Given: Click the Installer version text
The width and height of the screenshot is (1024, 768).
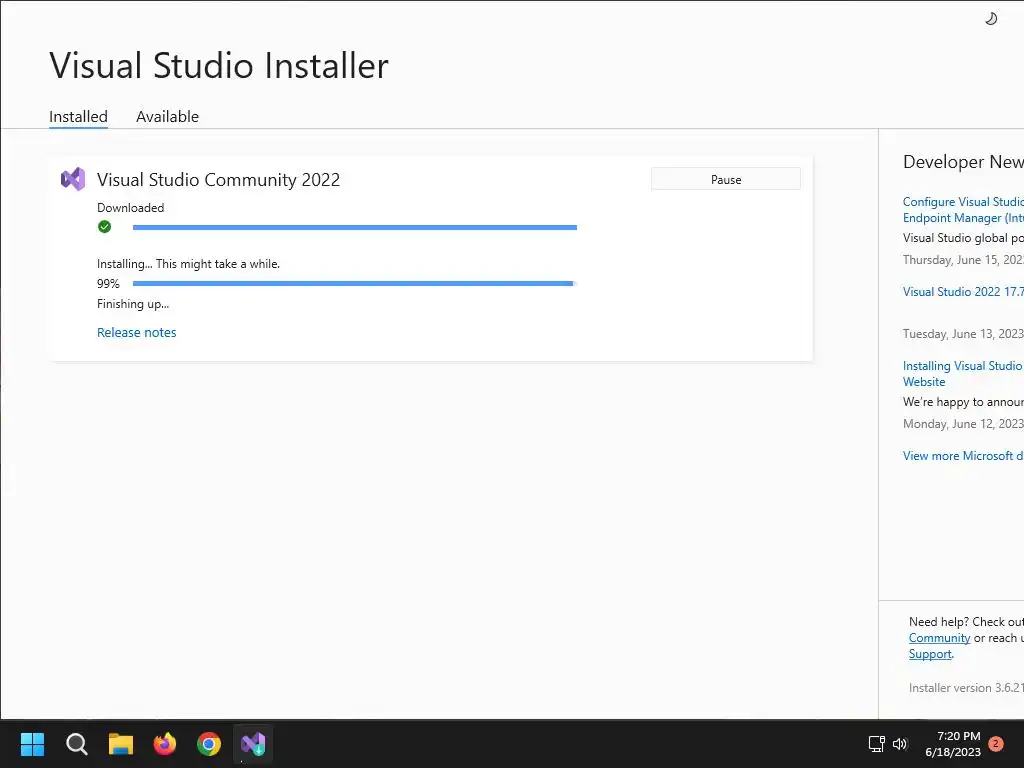Looking at the screenshot, I should point(966,688).
